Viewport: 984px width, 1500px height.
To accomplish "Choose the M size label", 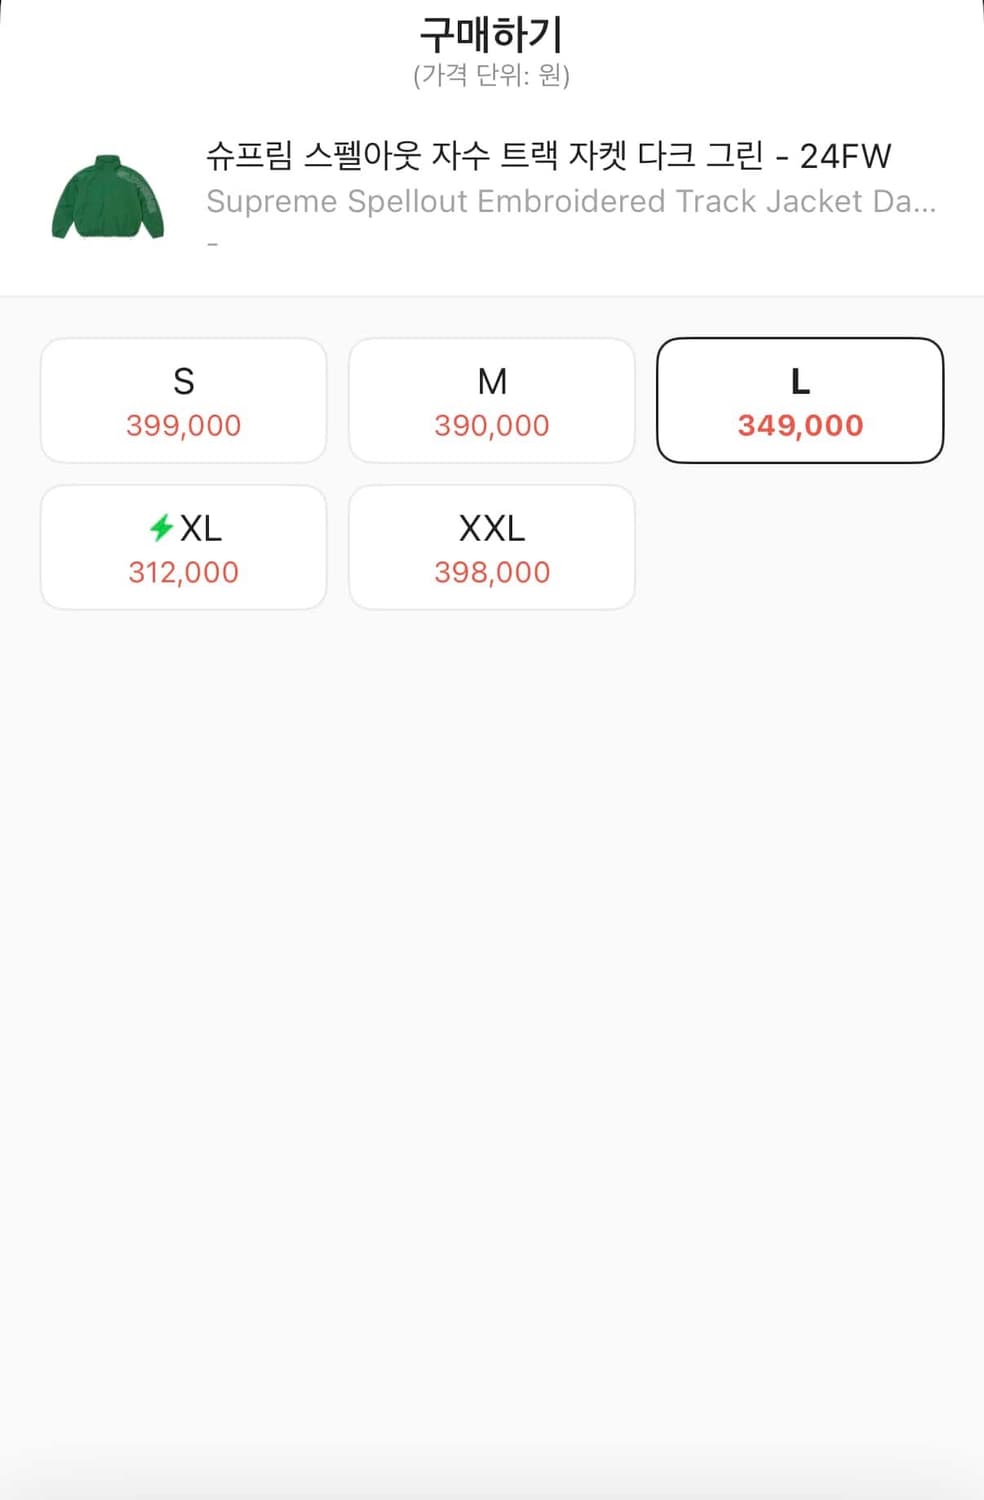I will (x=492, y=382).
